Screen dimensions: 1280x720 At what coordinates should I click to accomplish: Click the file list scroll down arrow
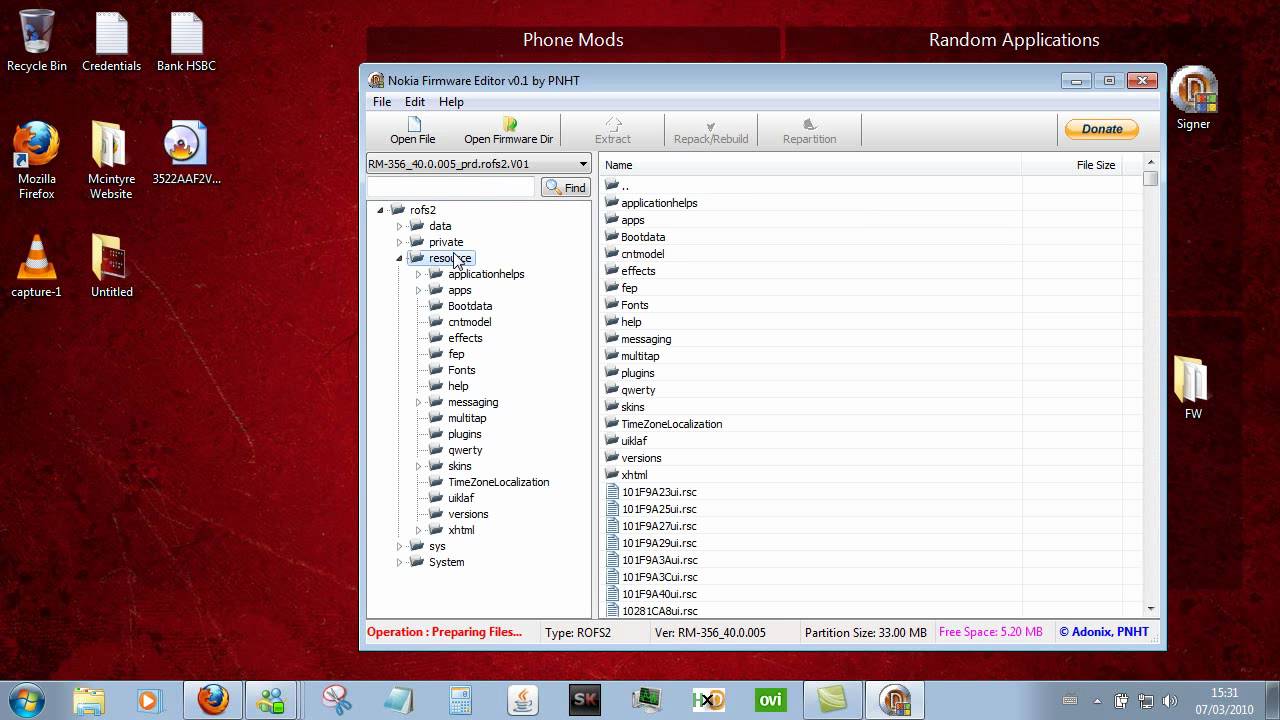[1151, 608]
